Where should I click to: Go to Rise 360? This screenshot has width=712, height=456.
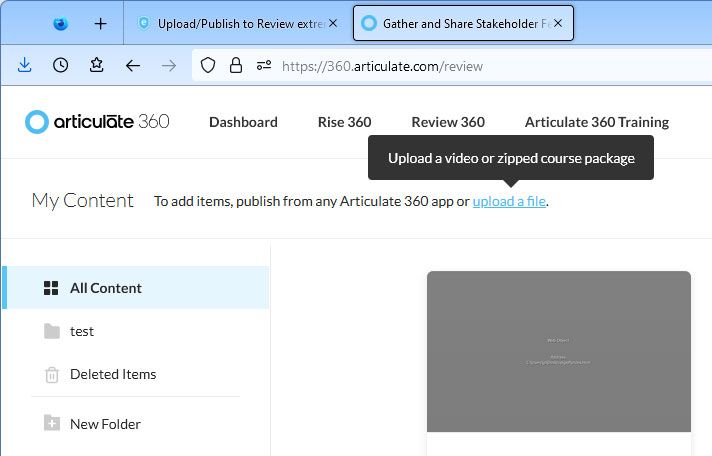[345, 122]
